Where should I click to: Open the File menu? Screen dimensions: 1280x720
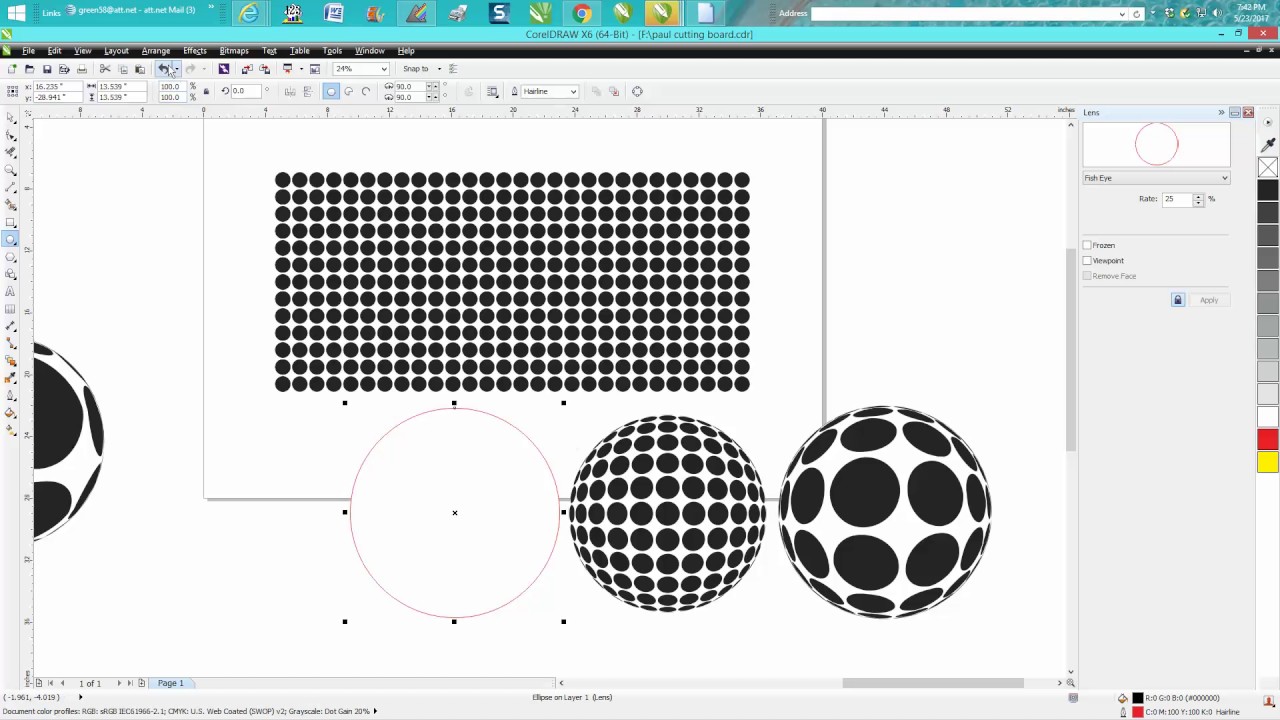point(28,51)
